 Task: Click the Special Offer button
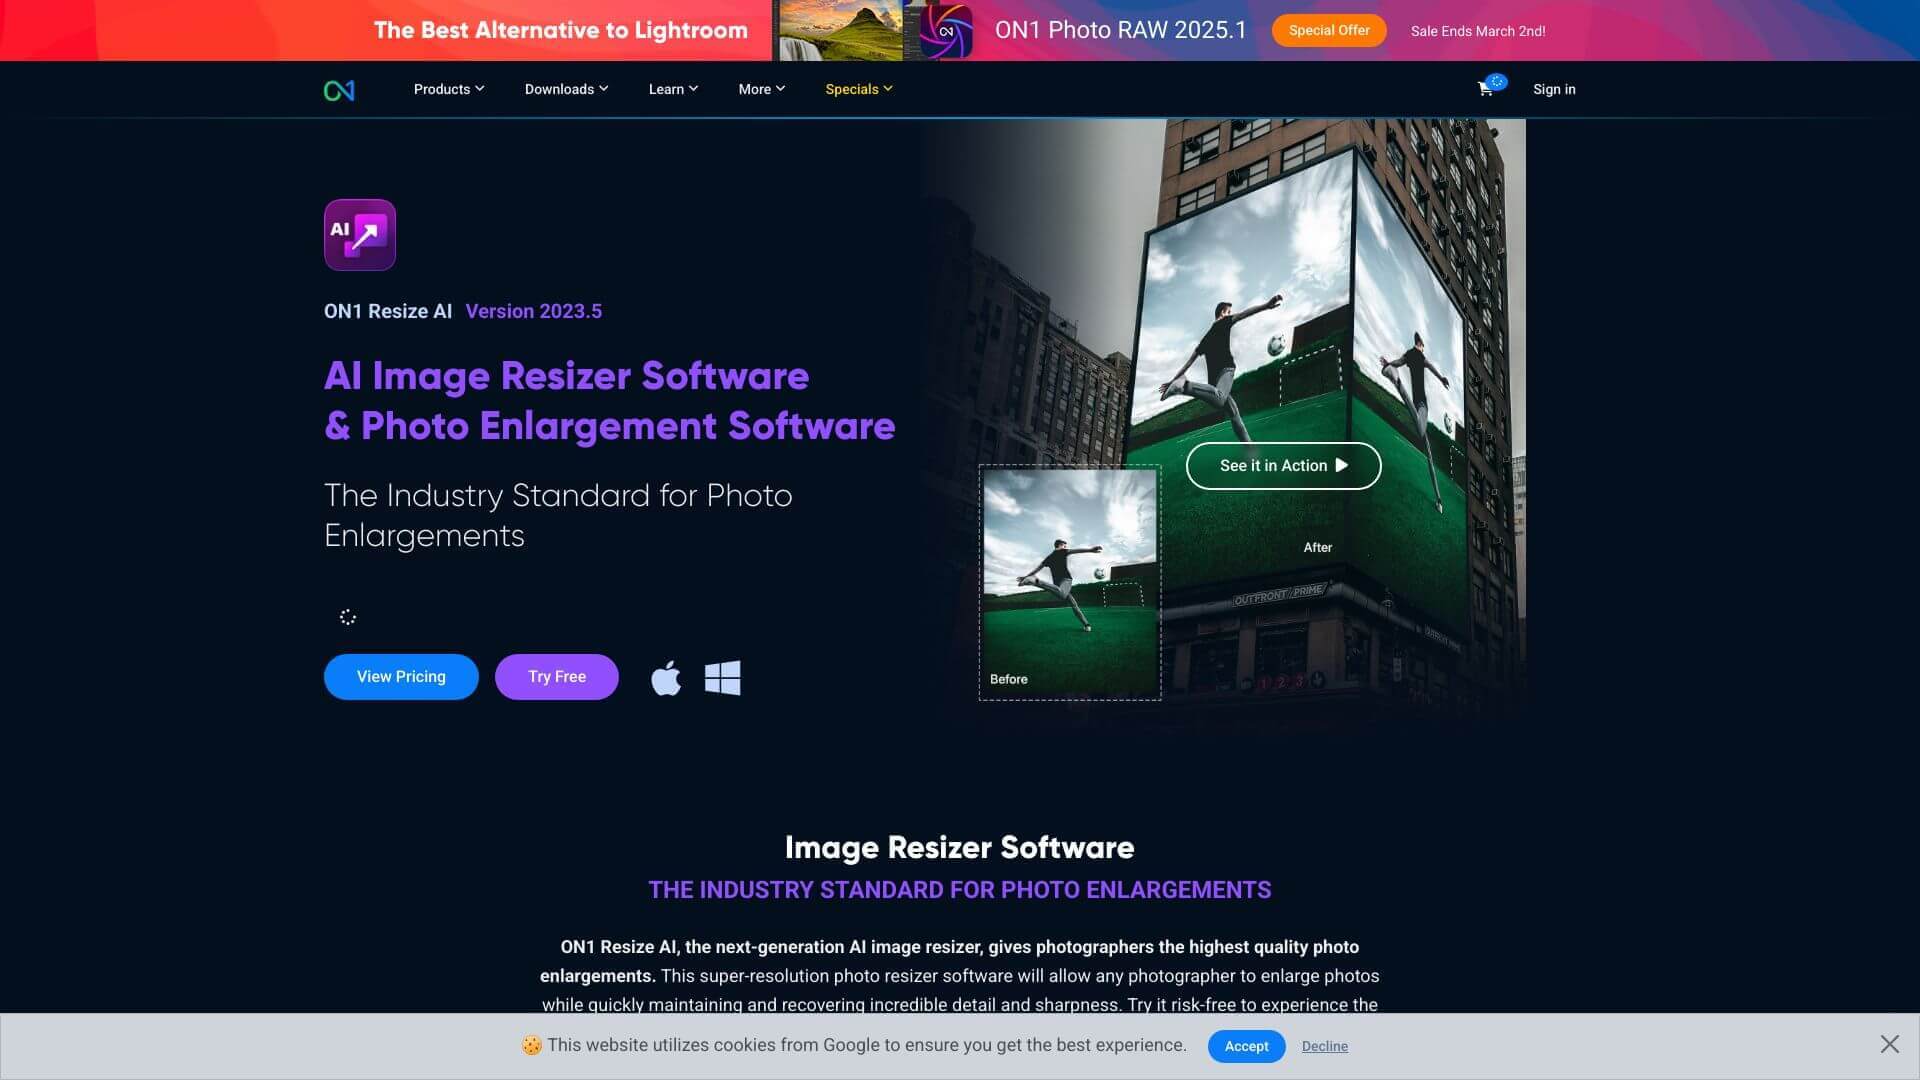(1328, 30)
